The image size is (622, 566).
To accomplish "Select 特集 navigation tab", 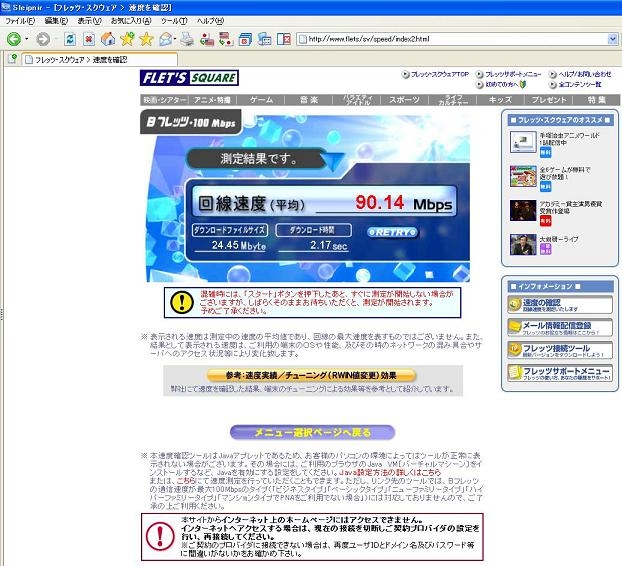I will 596,100.
